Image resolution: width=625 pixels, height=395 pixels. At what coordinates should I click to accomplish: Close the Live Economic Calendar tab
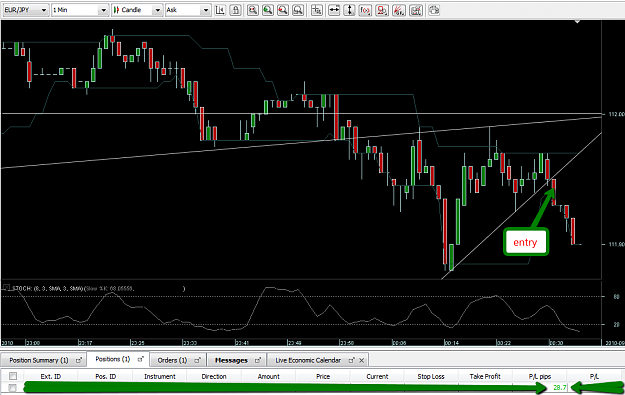[361, 360]
